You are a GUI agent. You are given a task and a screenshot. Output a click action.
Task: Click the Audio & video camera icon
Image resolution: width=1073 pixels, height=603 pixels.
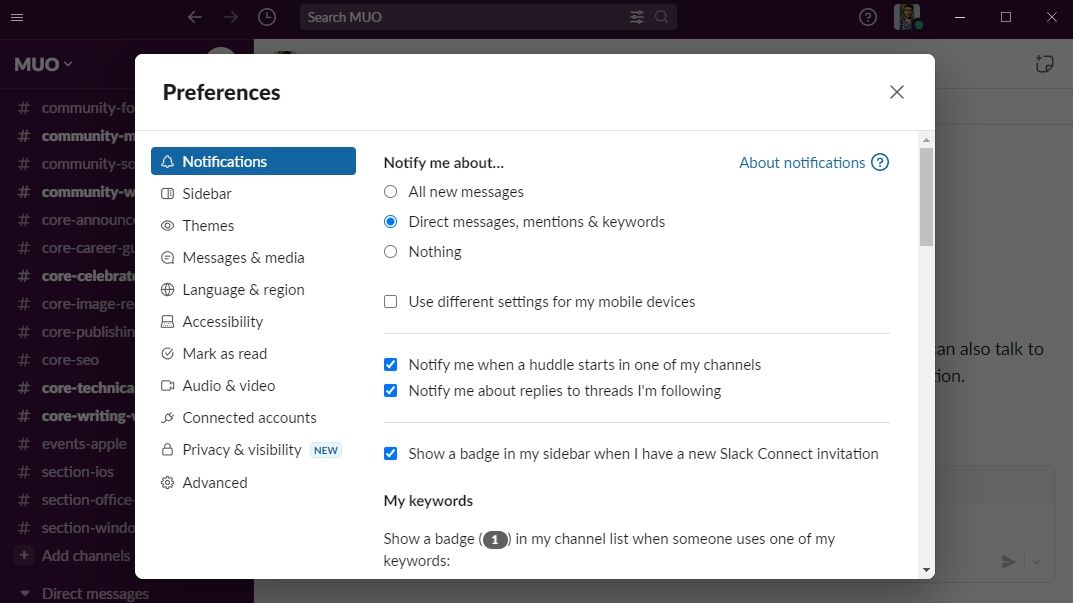pyautogui.click(x=169, y=385)
